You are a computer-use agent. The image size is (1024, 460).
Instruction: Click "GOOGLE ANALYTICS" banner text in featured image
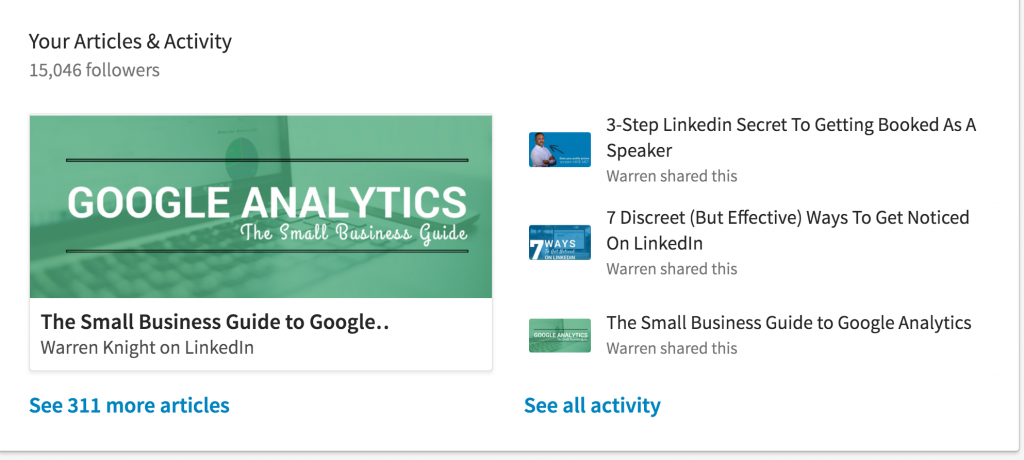click(267, 202)
